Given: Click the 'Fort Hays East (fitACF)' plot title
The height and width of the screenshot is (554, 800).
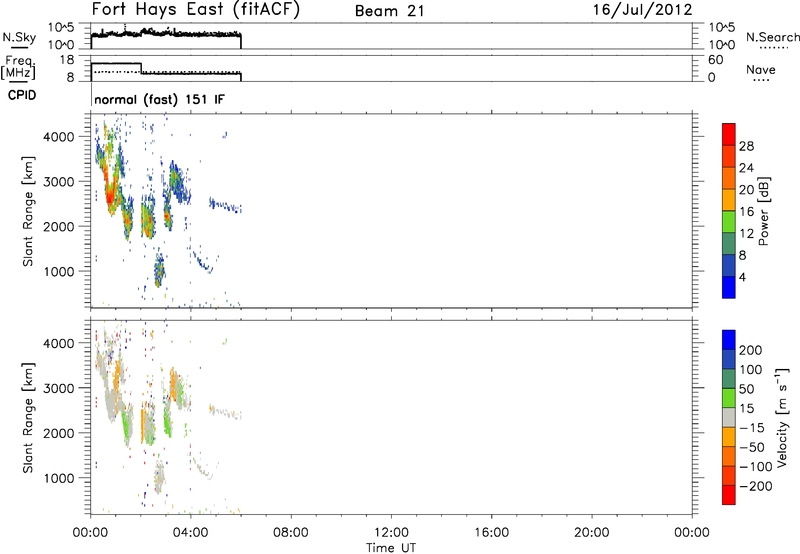Looking at the screenshot, I should pos(196,10).
